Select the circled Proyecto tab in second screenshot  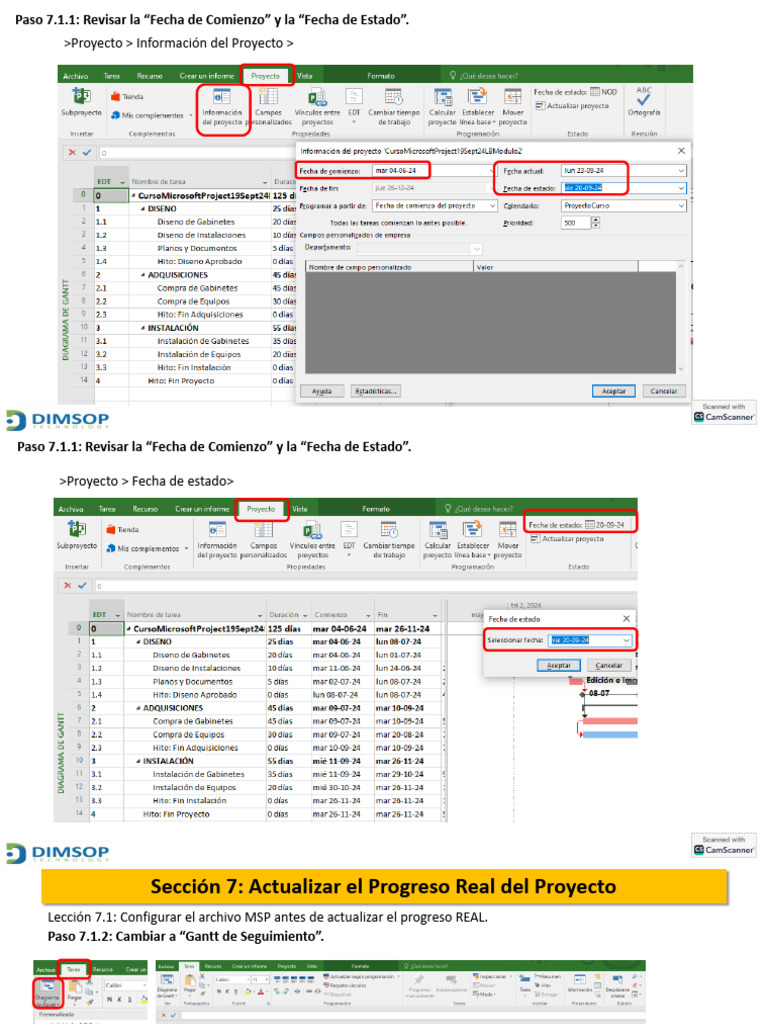tap(261, 509)
